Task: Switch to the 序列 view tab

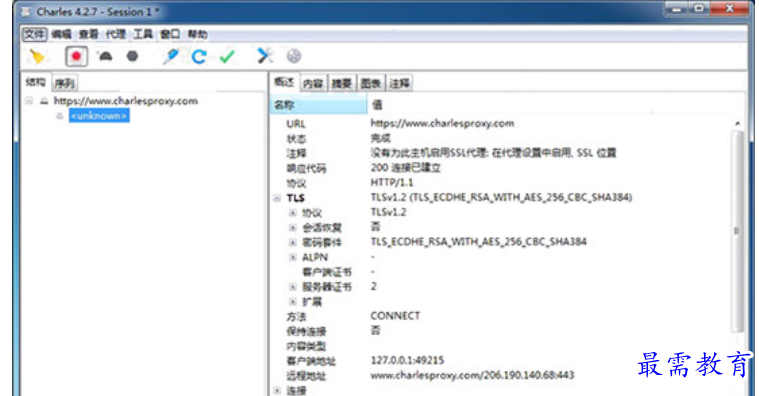Action: point(64,83)
